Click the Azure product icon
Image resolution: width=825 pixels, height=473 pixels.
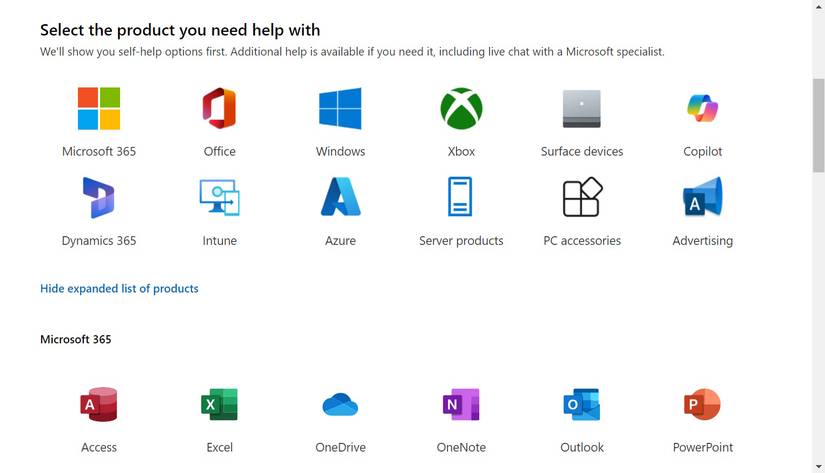pyautogui.click(x=340, y=197)
